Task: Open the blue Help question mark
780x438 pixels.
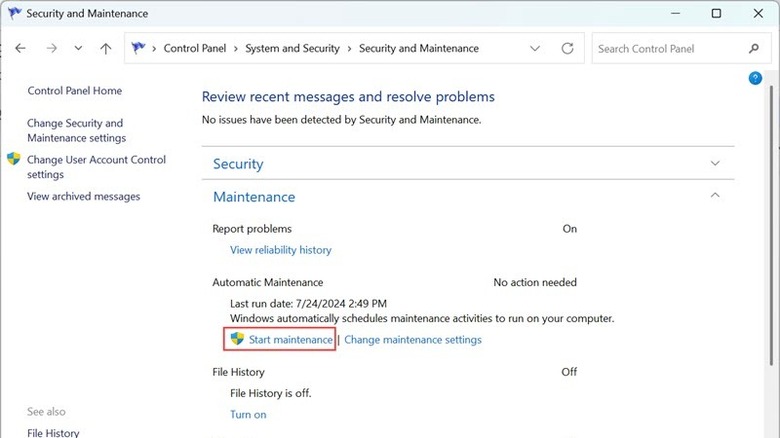Action: point(755,78)
